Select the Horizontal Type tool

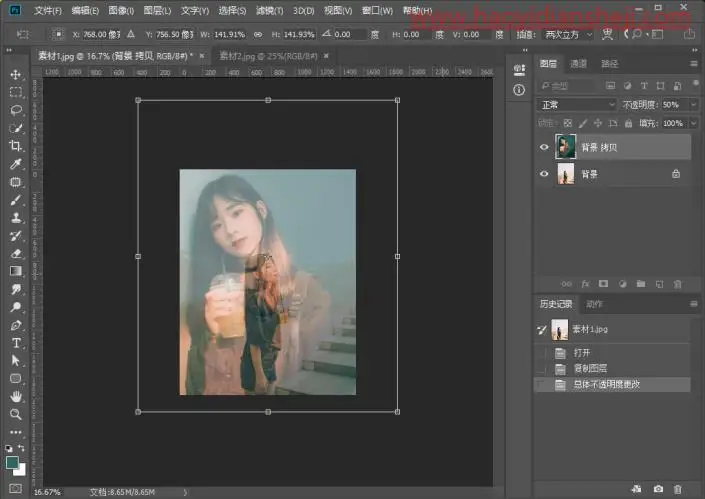click(x=16, y=343)
